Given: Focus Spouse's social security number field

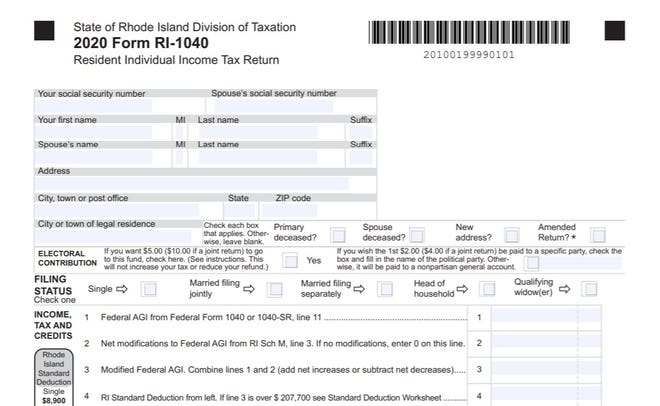Looking at the screenshot, I should coord(290,105).
